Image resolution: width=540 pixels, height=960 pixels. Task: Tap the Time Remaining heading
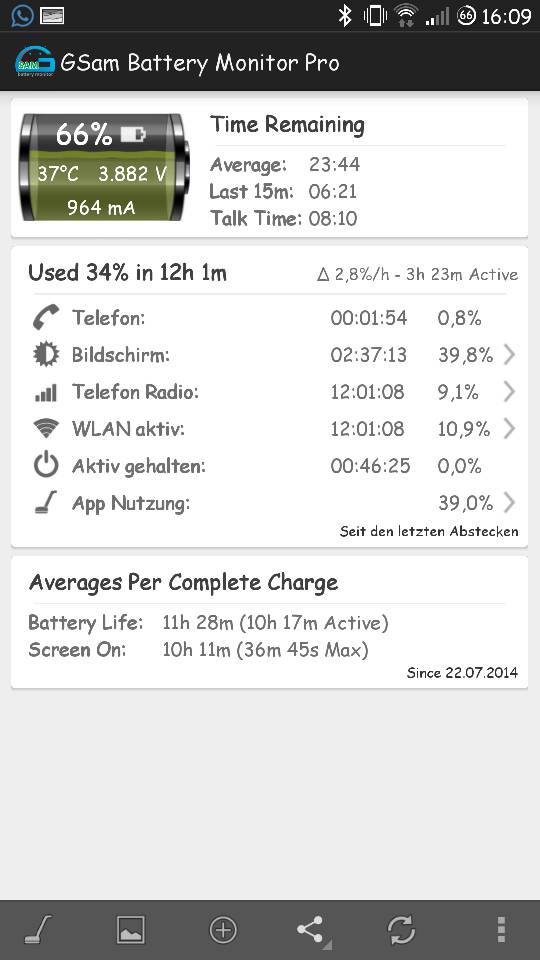(287, 125)
